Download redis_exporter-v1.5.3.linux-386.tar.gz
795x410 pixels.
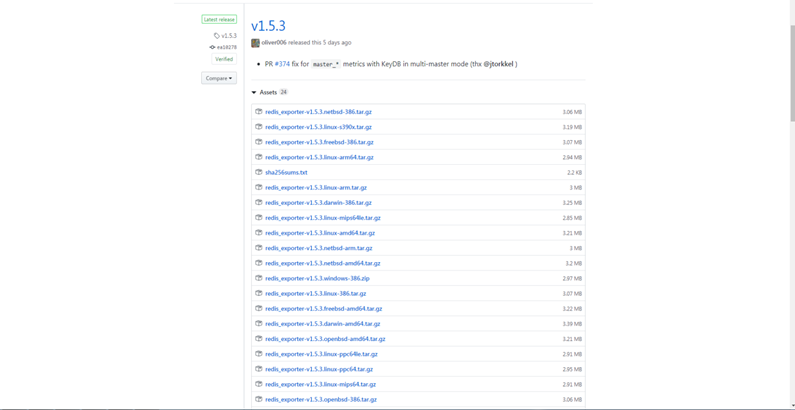[315, 293]
